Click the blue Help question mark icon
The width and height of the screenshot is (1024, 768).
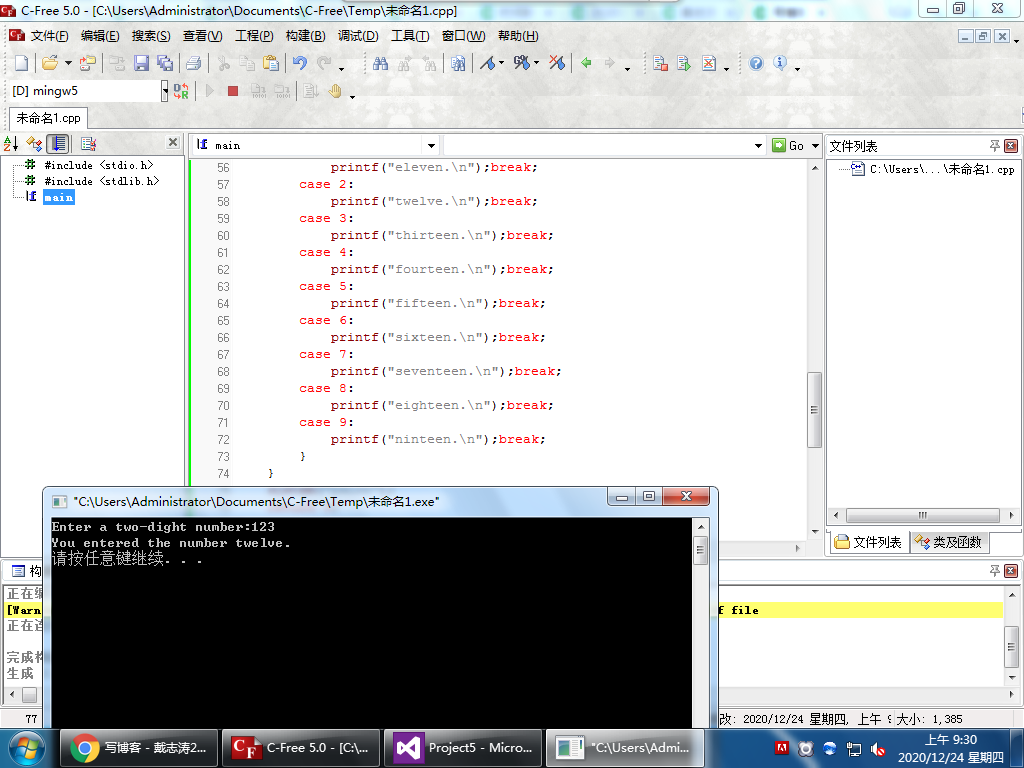pos(756,63)
